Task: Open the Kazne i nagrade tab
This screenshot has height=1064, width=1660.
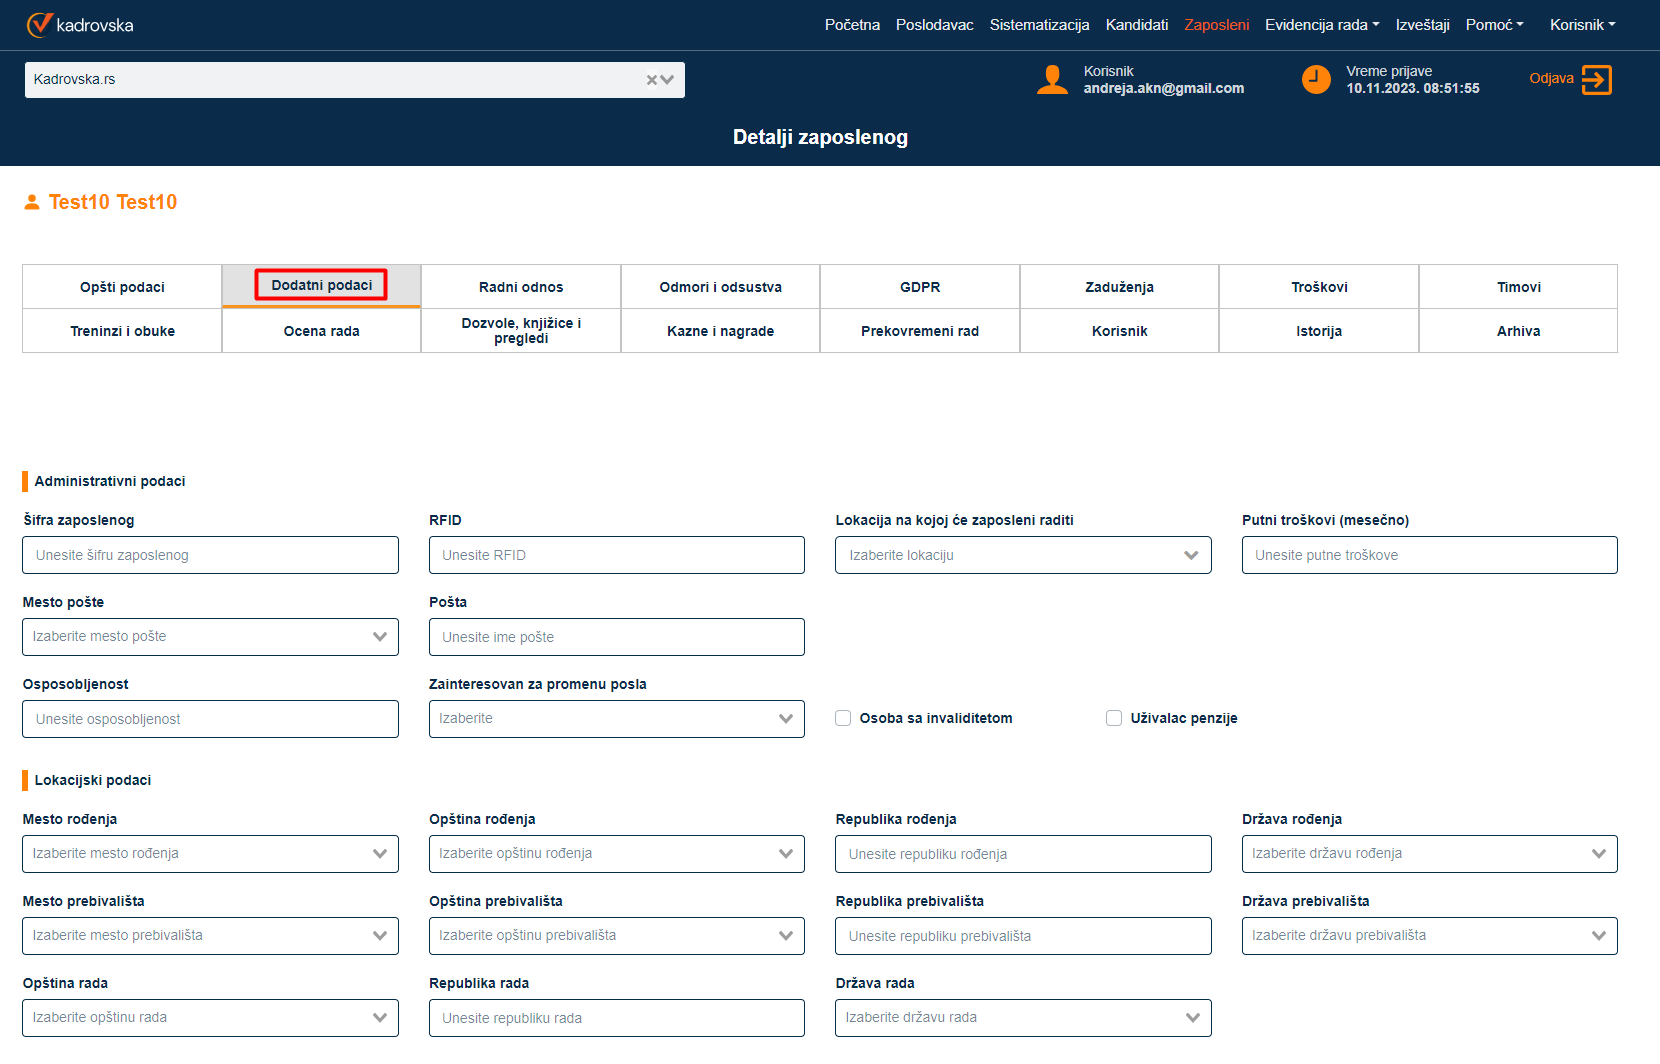Action: tap(720, 331)
